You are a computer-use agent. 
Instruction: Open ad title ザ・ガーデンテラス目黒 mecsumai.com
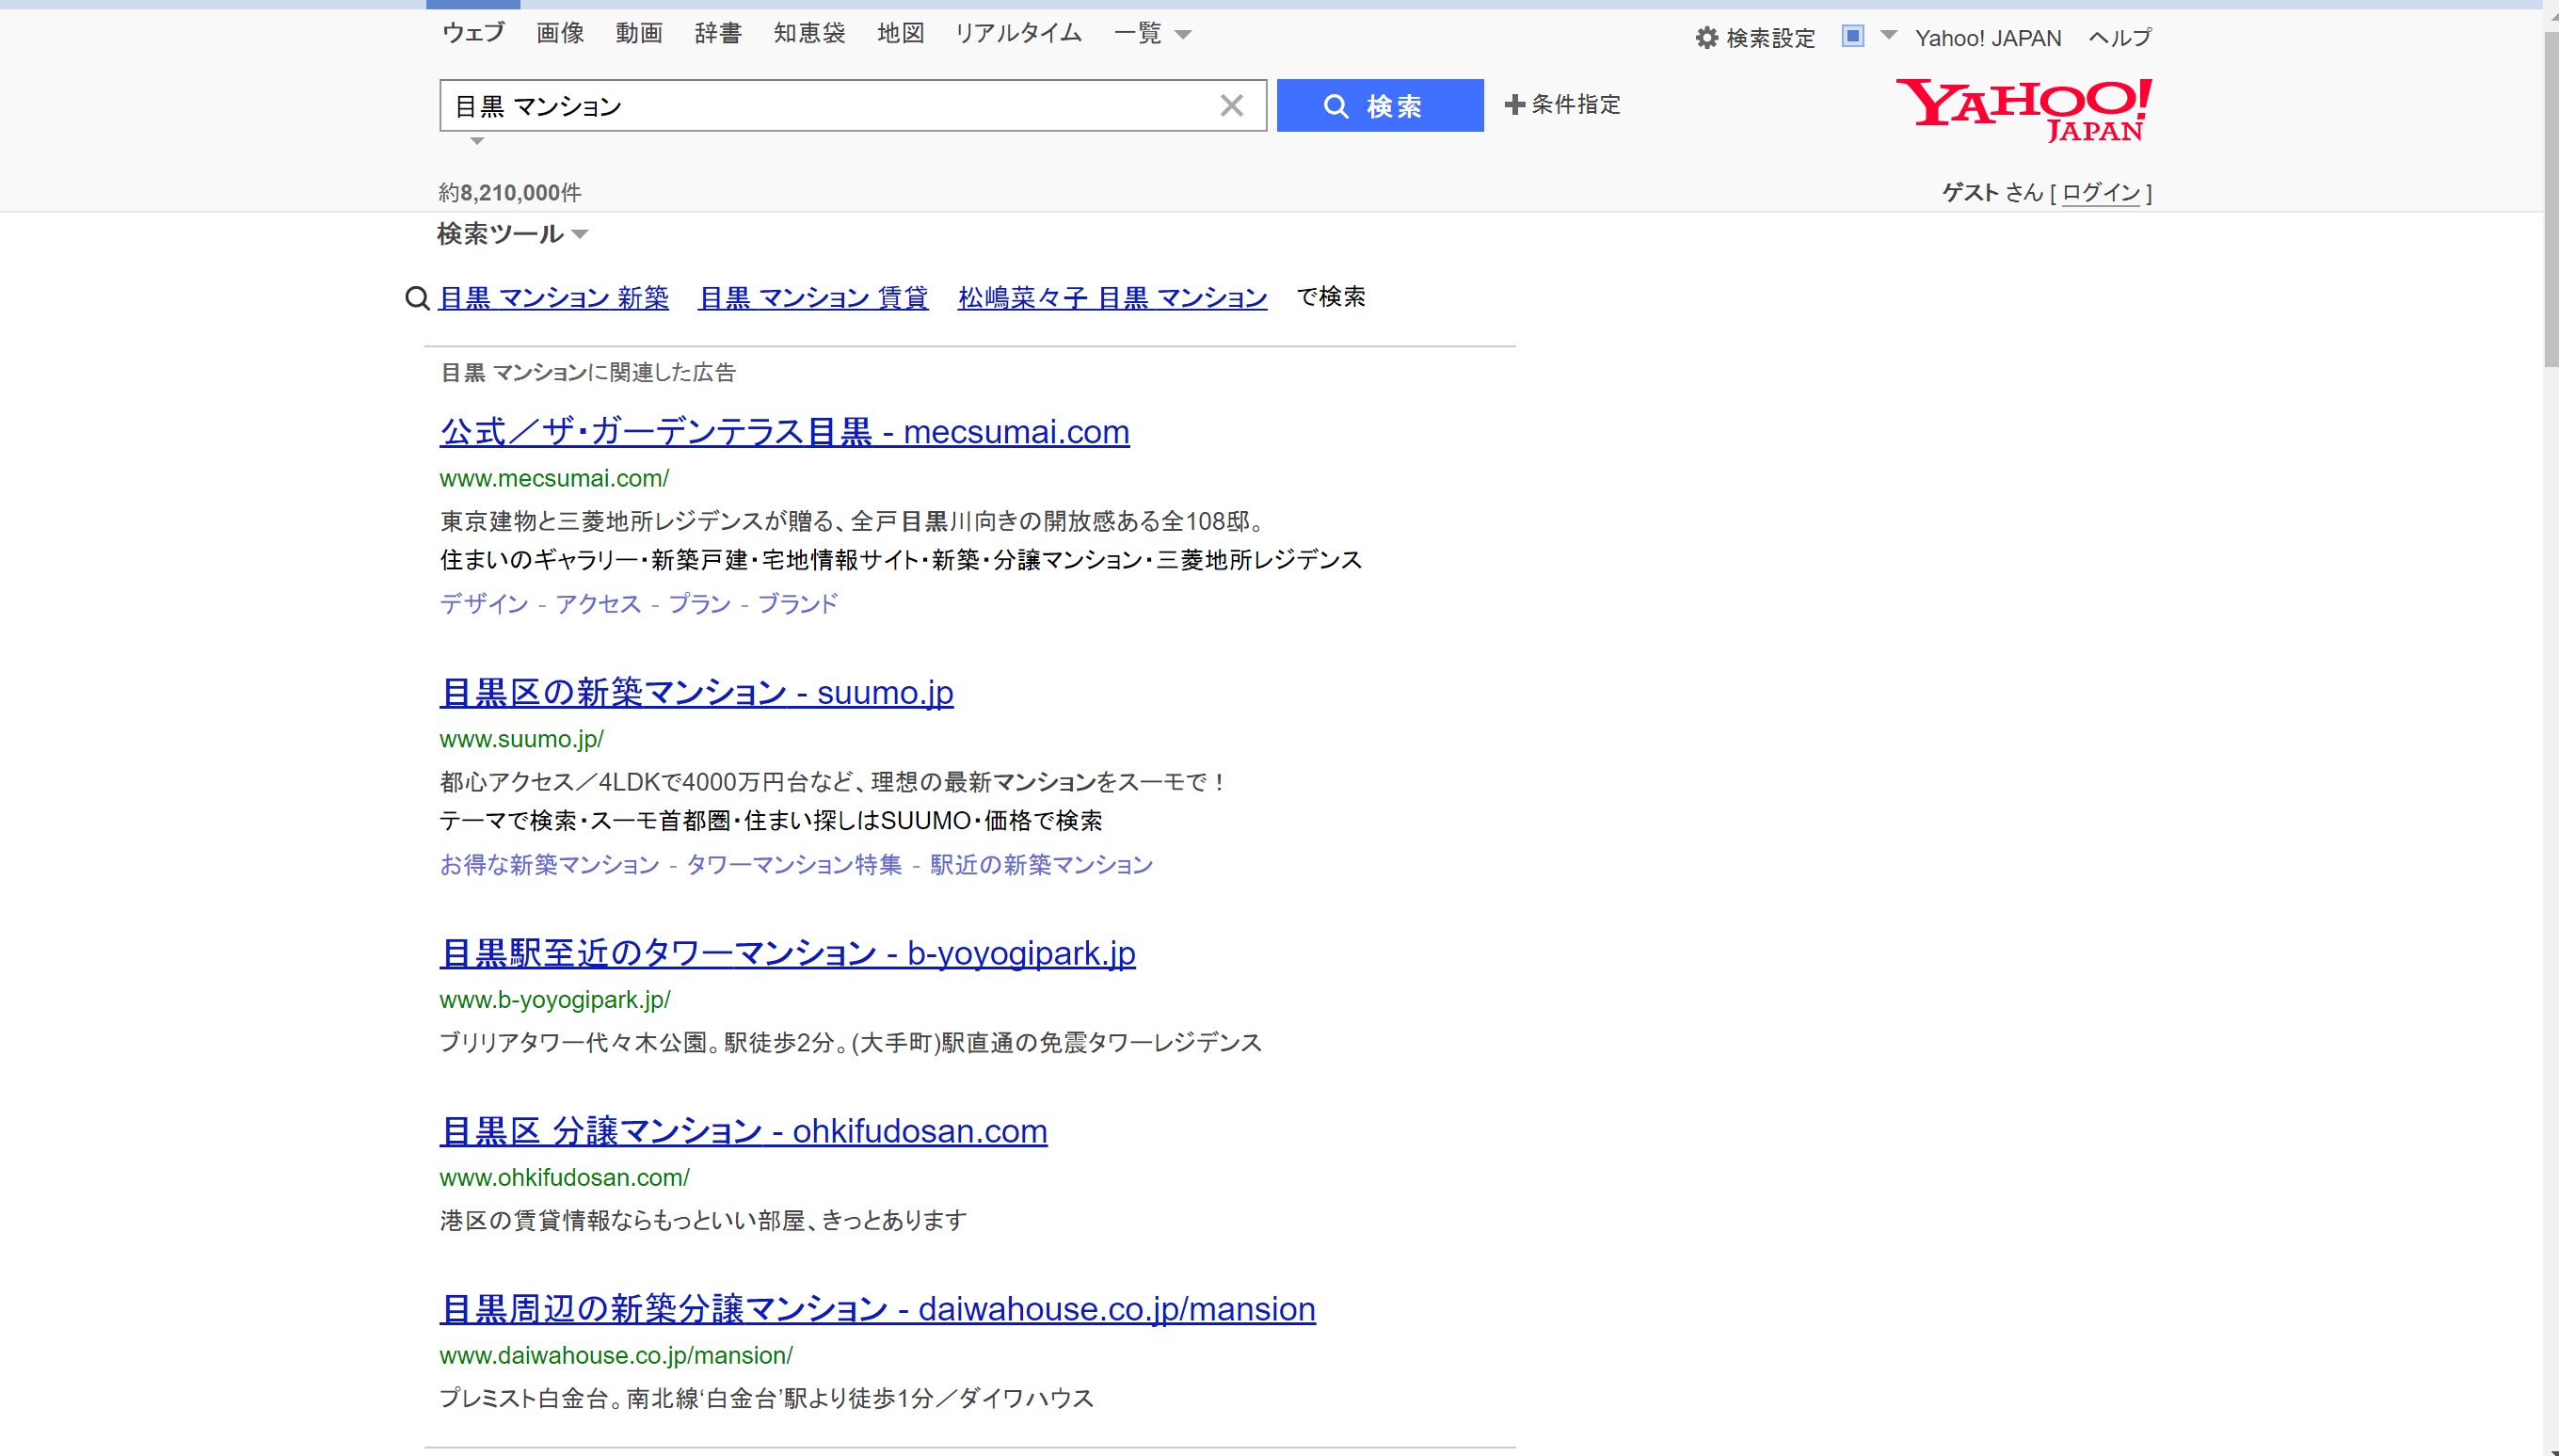click(784, 431)
